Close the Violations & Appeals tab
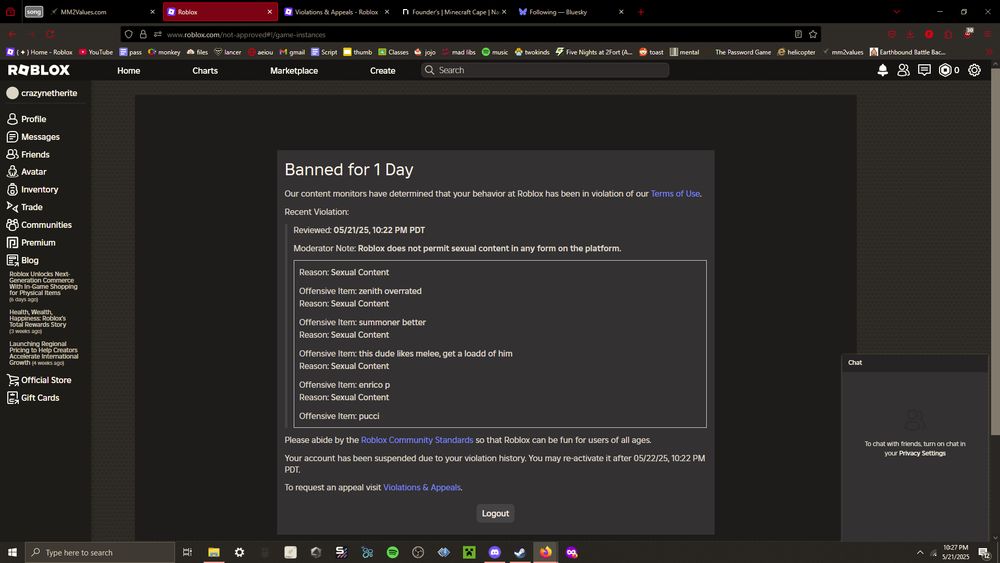The image size is (1000, 563). tap(387, 11)
